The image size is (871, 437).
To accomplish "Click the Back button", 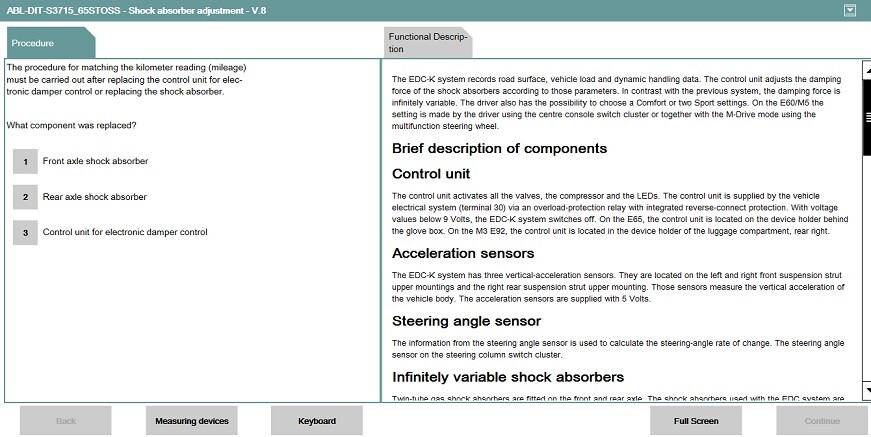I will pos(66,421).
